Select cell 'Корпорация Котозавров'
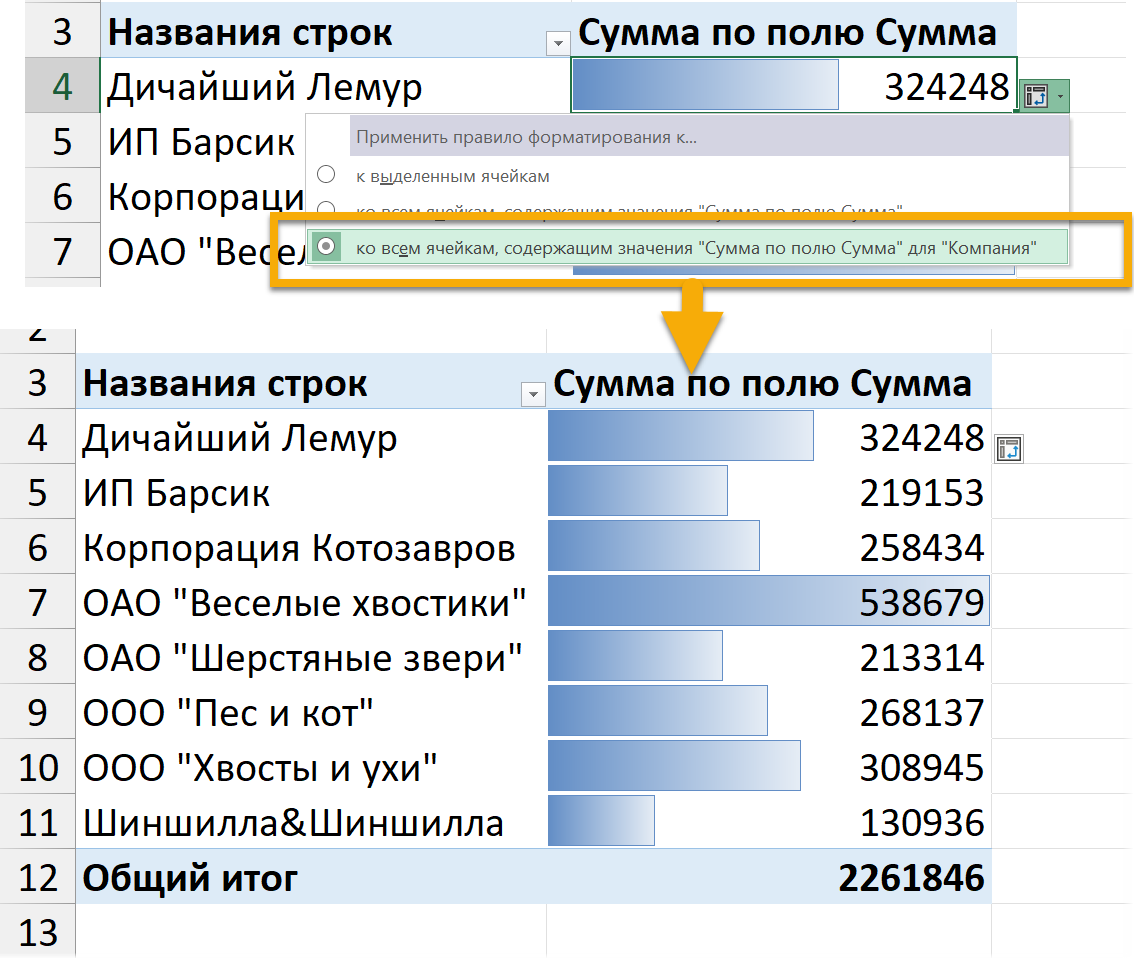This screenshot has width=1134, height=959. point(311,547)
